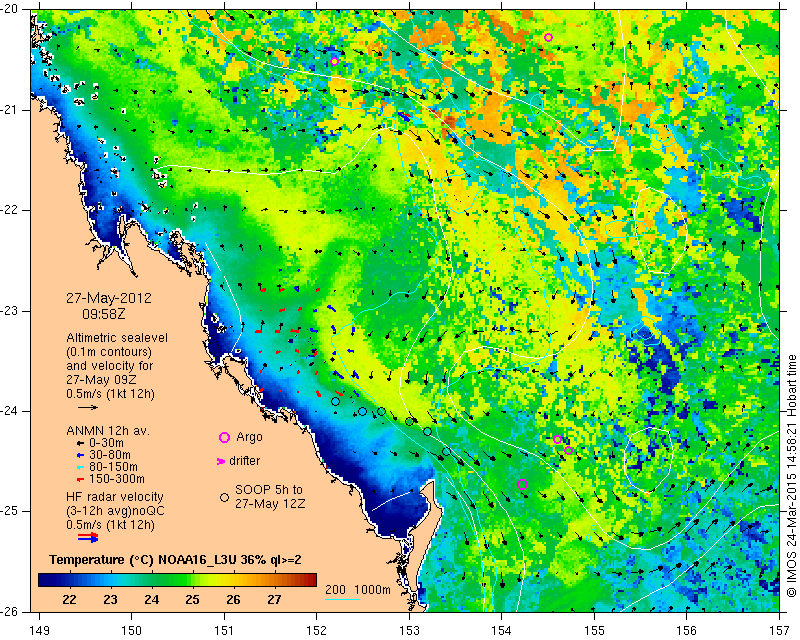Click the easternmost SOOP circle near 24.4S 153.4E
The image size is (800, 640).
tap(446, 452)
